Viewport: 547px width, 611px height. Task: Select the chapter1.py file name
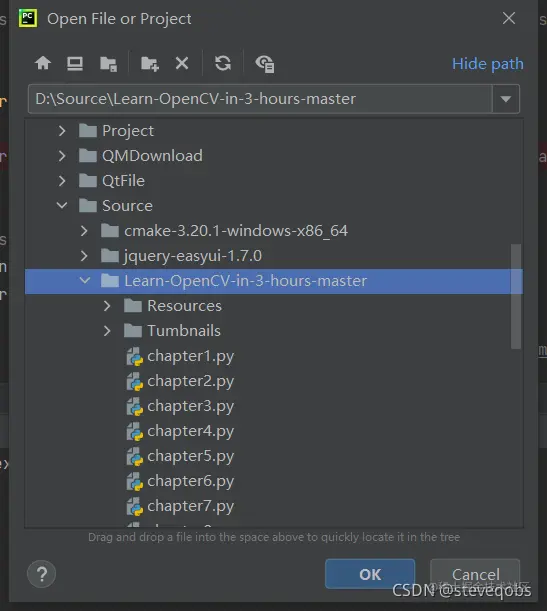(191, 356)
